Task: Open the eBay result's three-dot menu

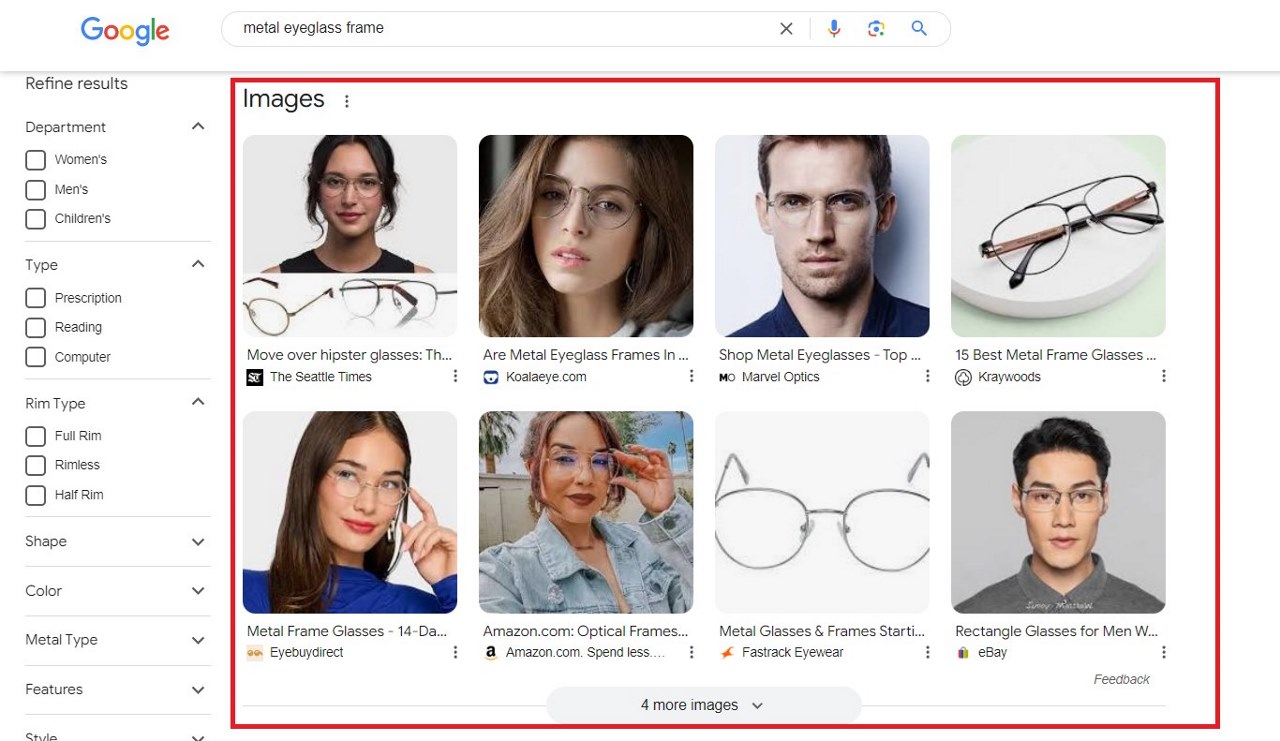Action: (1163, 652)
